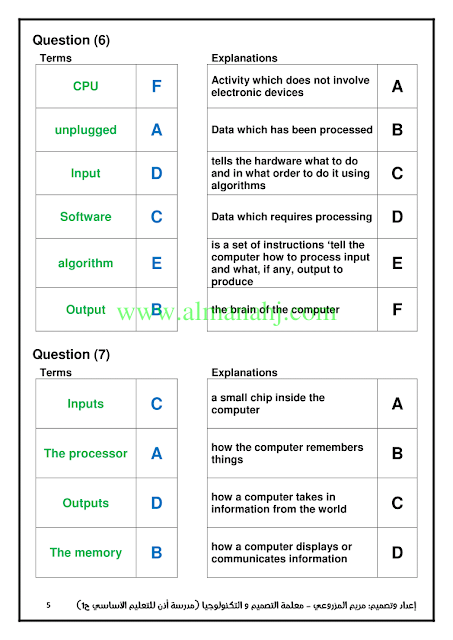
Task: Click 'The memory' term cell
Action: pos(86,552)
